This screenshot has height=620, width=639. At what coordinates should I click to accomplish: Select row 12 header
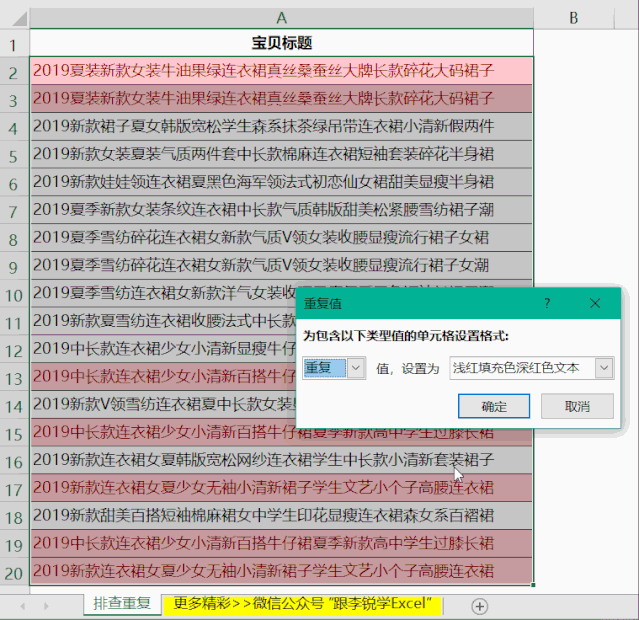pos(14,351)
